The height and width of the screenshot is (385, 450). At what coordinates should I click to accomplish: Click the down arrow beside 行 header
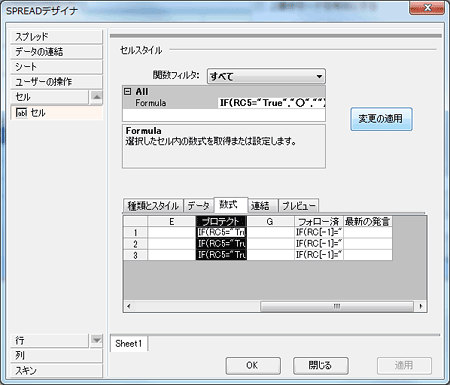click(96, 340)
